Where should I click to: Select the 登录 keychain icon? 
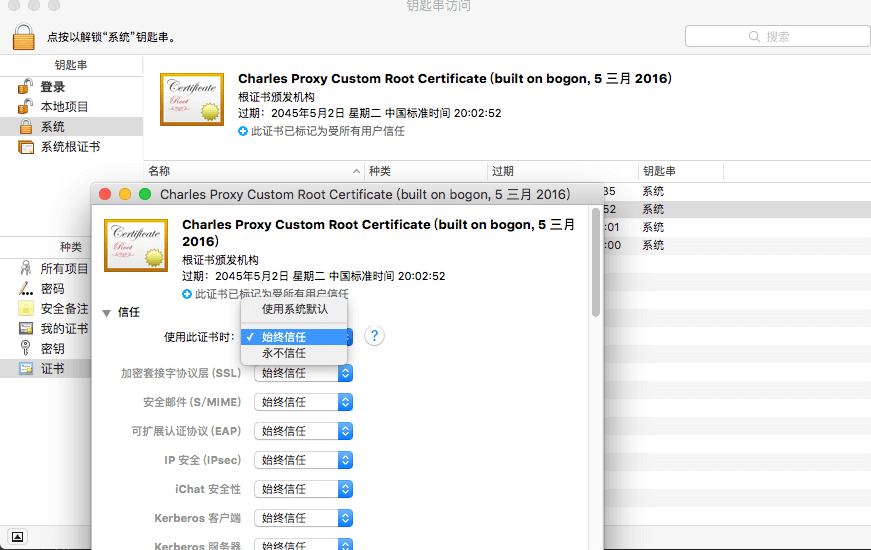pos(26,87)
